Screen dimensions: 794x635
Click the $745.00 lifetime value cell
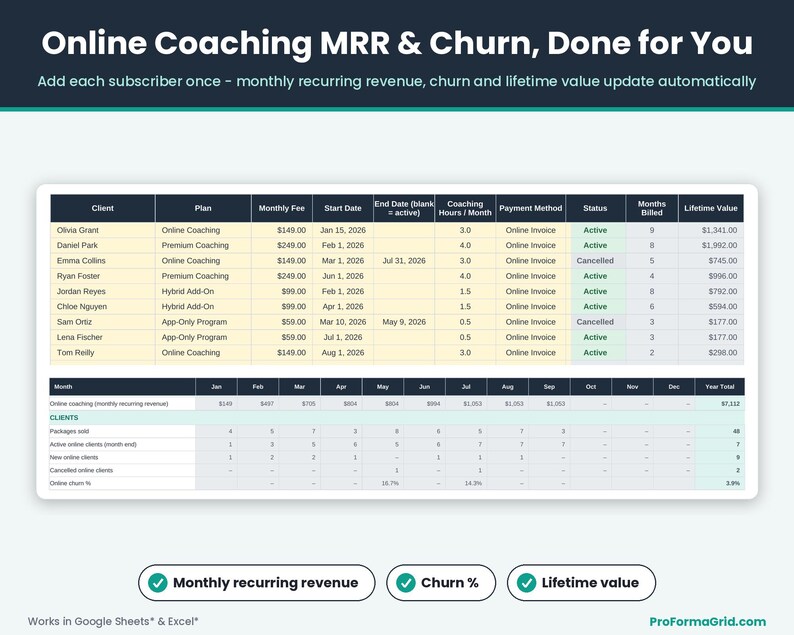click(x=711, y=261)
